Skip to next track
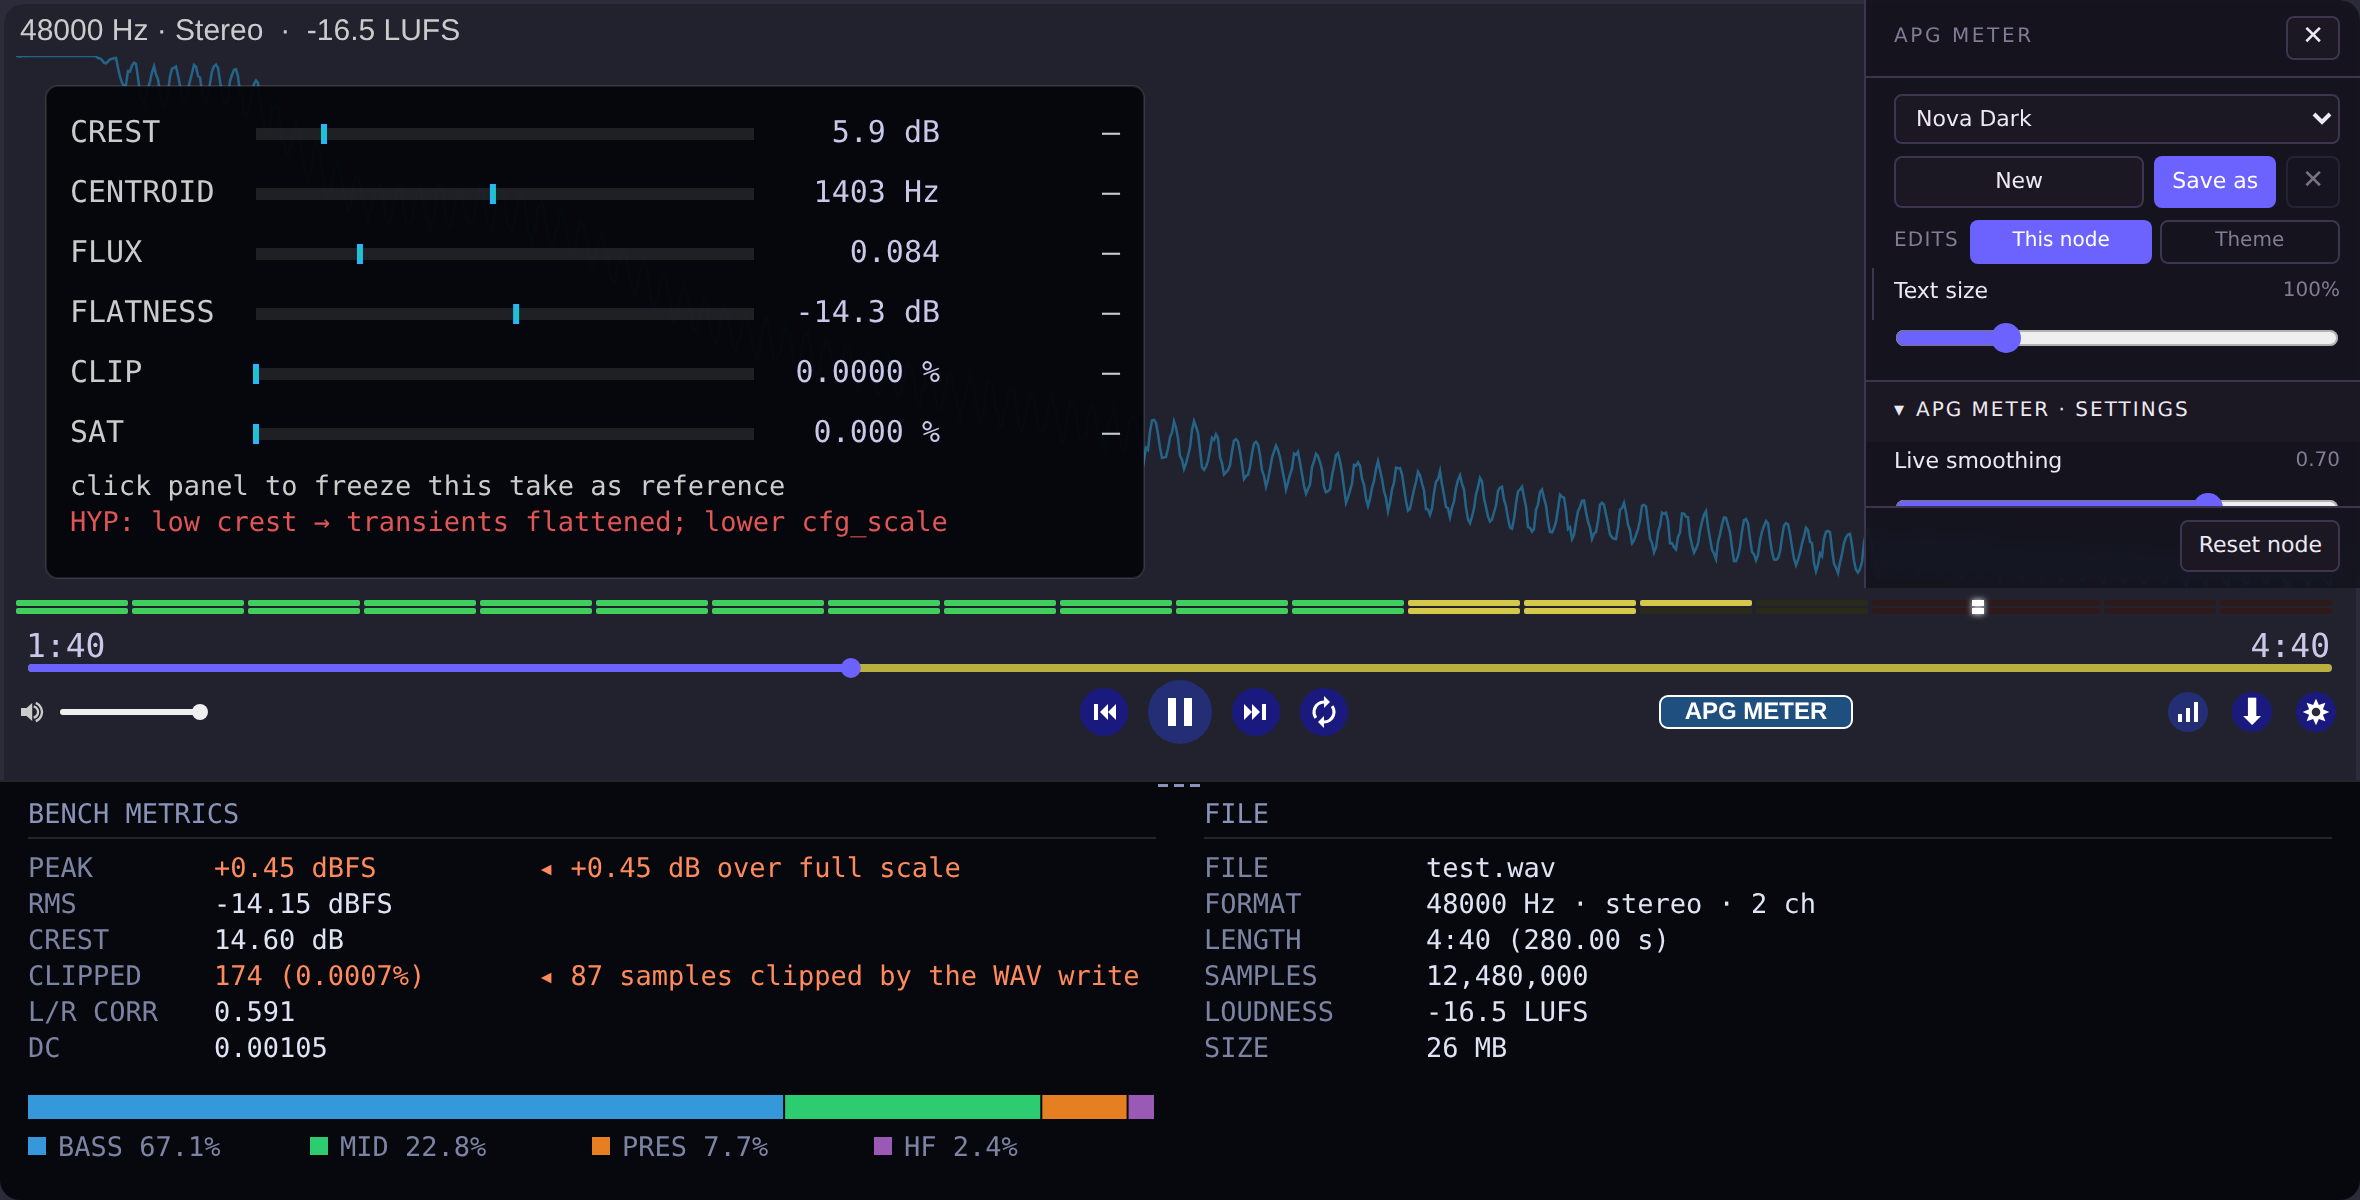 1255,712
